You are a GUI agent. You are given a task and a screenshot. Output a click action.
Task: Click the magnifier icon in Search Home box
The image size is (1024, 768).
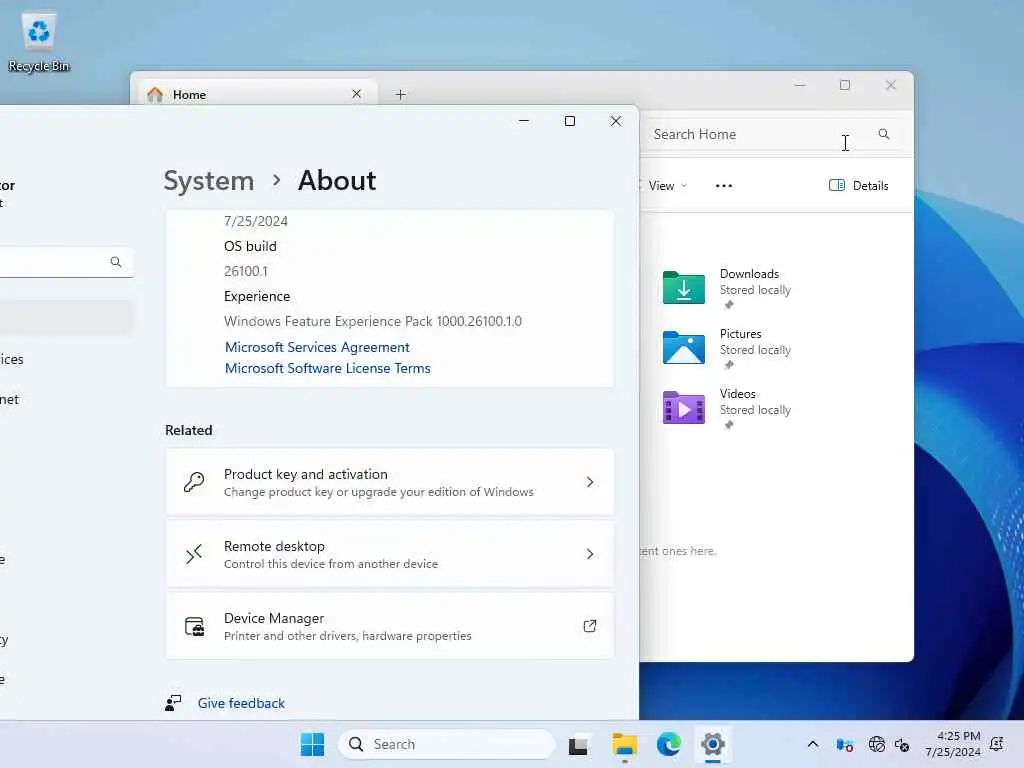point(884,134)
